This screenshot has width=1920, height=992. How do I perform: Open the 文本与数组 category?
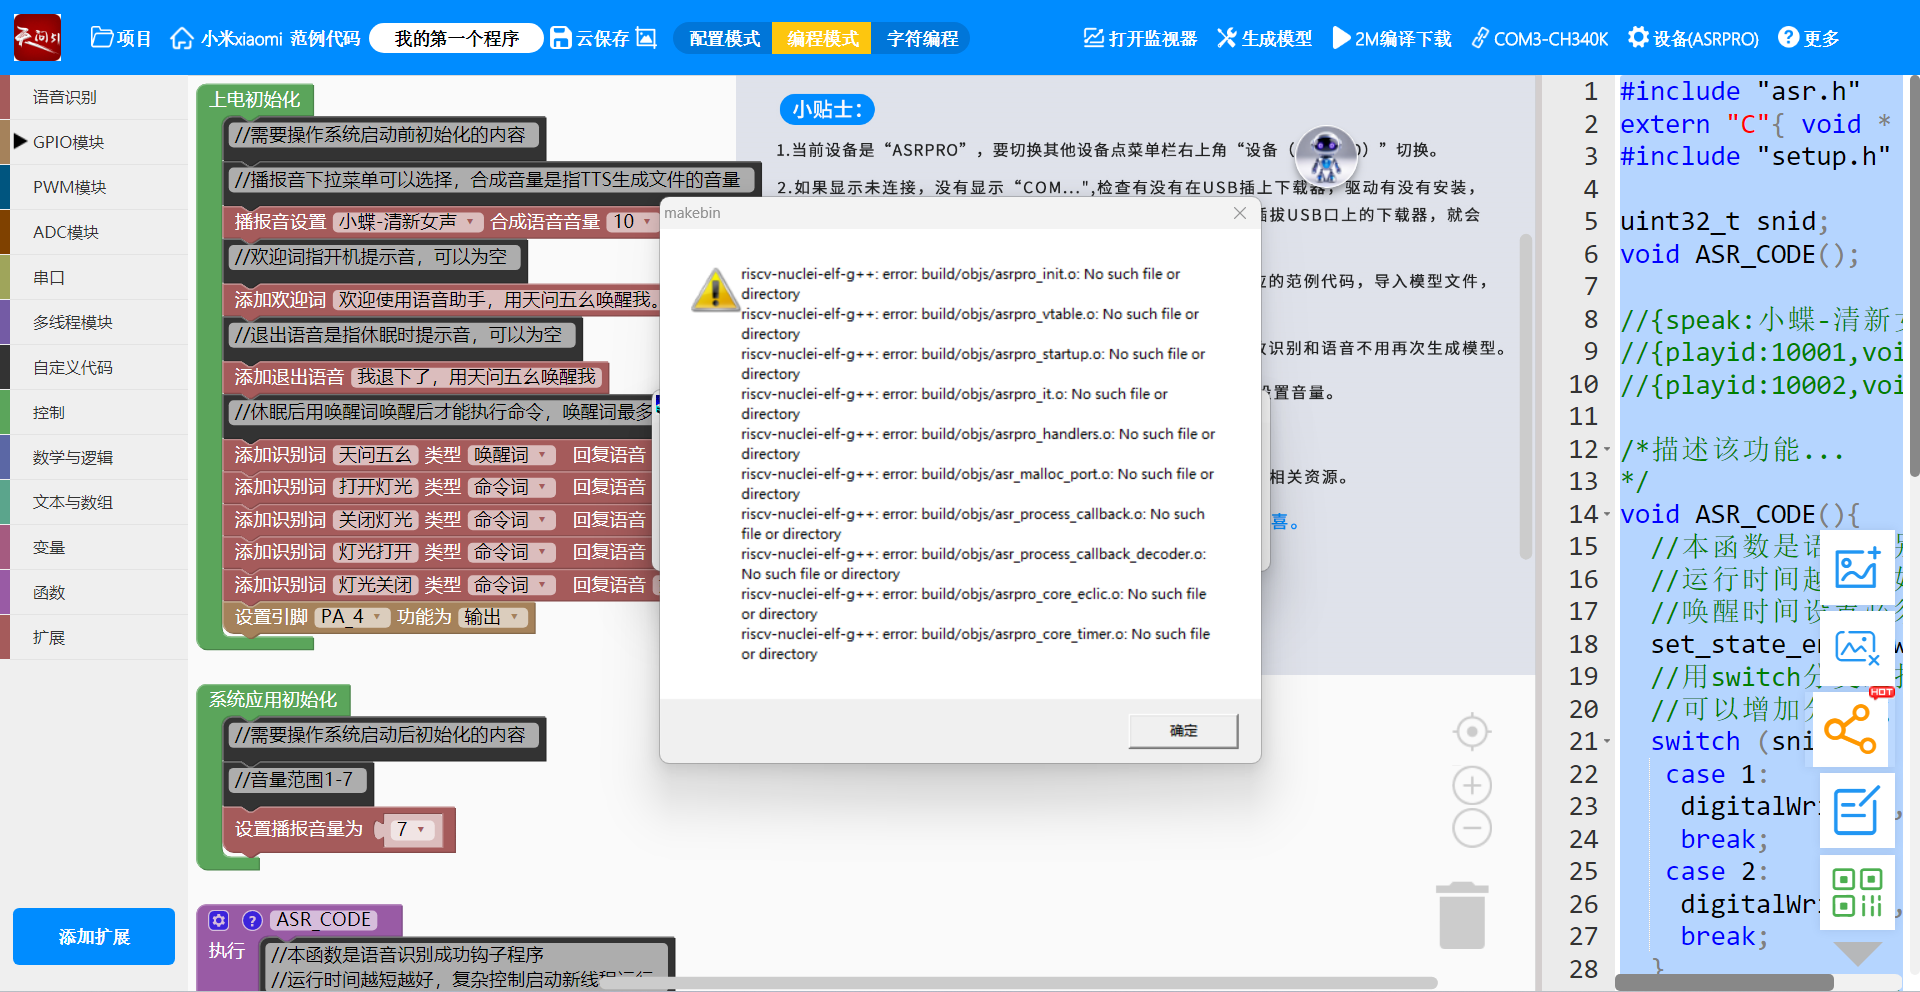94,502
